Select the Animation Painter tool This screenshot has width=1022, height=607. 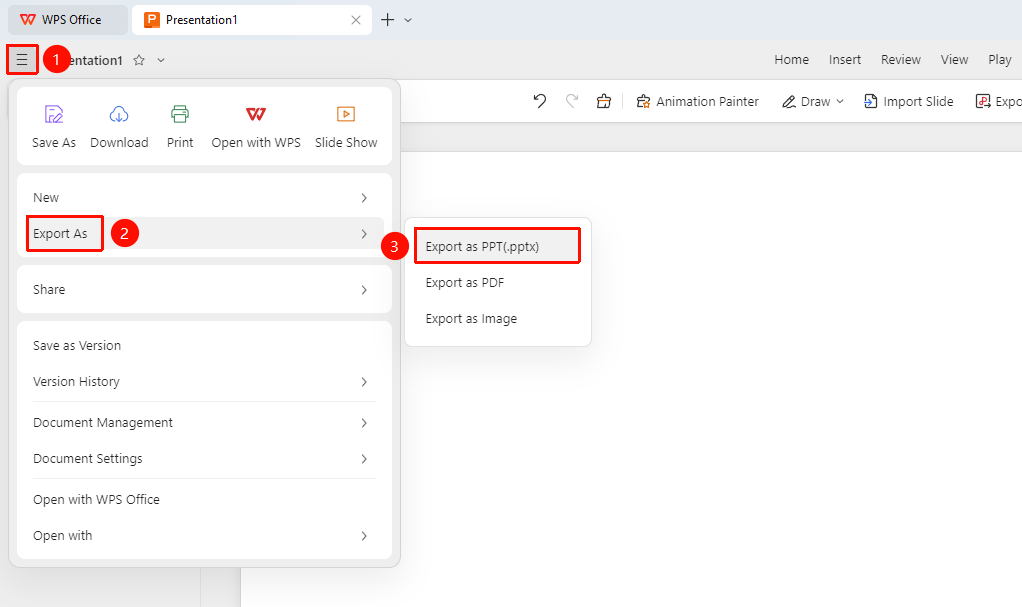click(697, 102)
